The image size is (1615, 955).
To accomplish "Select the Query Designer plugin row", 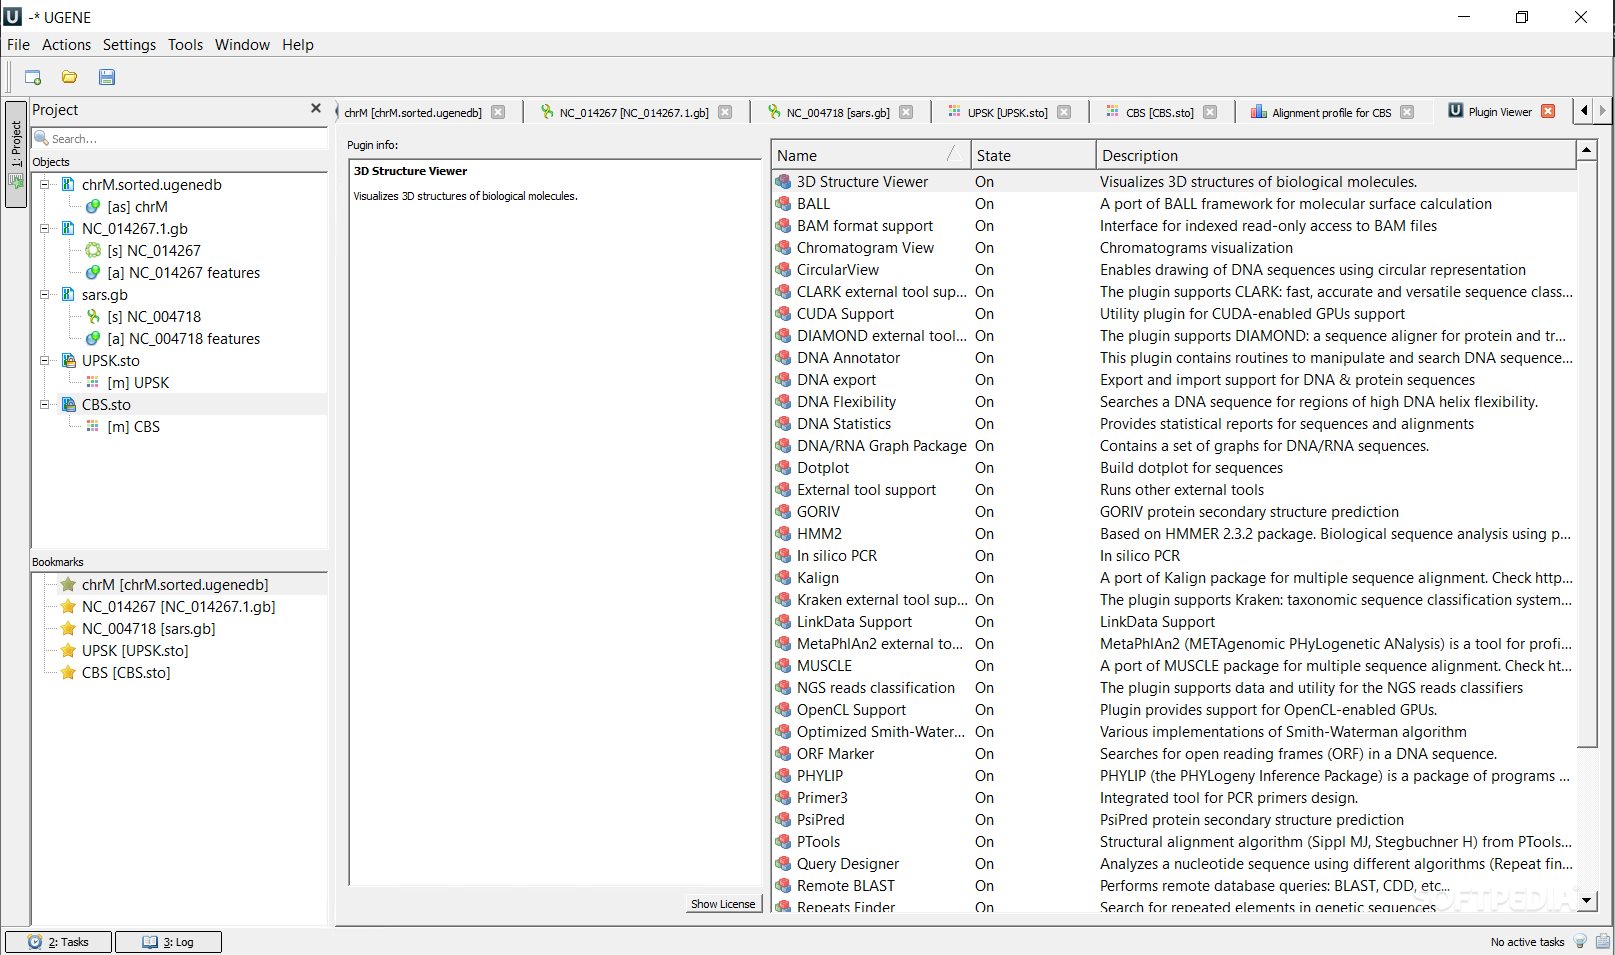I will pyautogui.click(x=1174, y=863).
